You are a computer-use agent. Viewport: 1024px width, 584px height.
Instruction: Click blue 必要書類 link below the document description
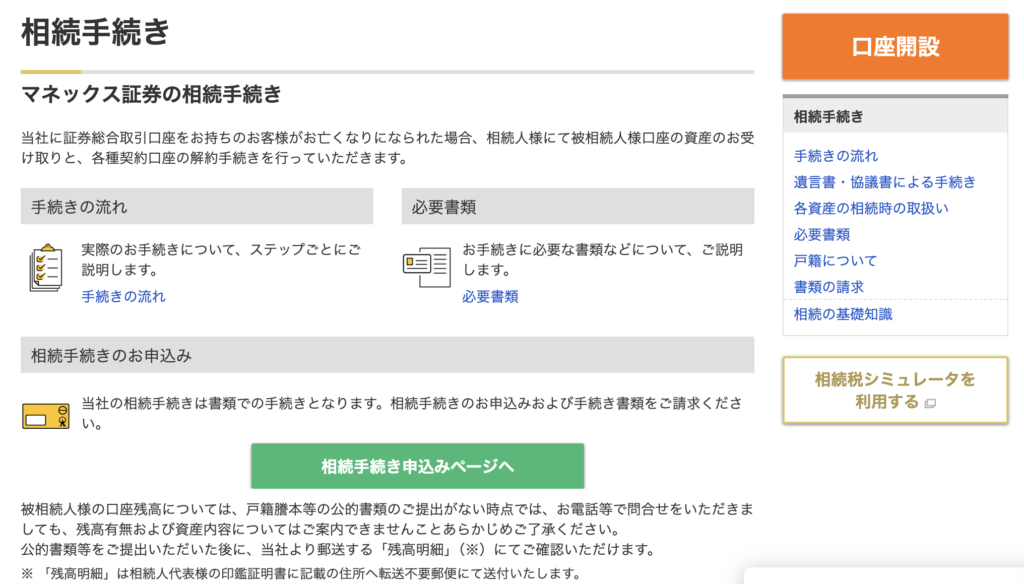tap(490, 296)
